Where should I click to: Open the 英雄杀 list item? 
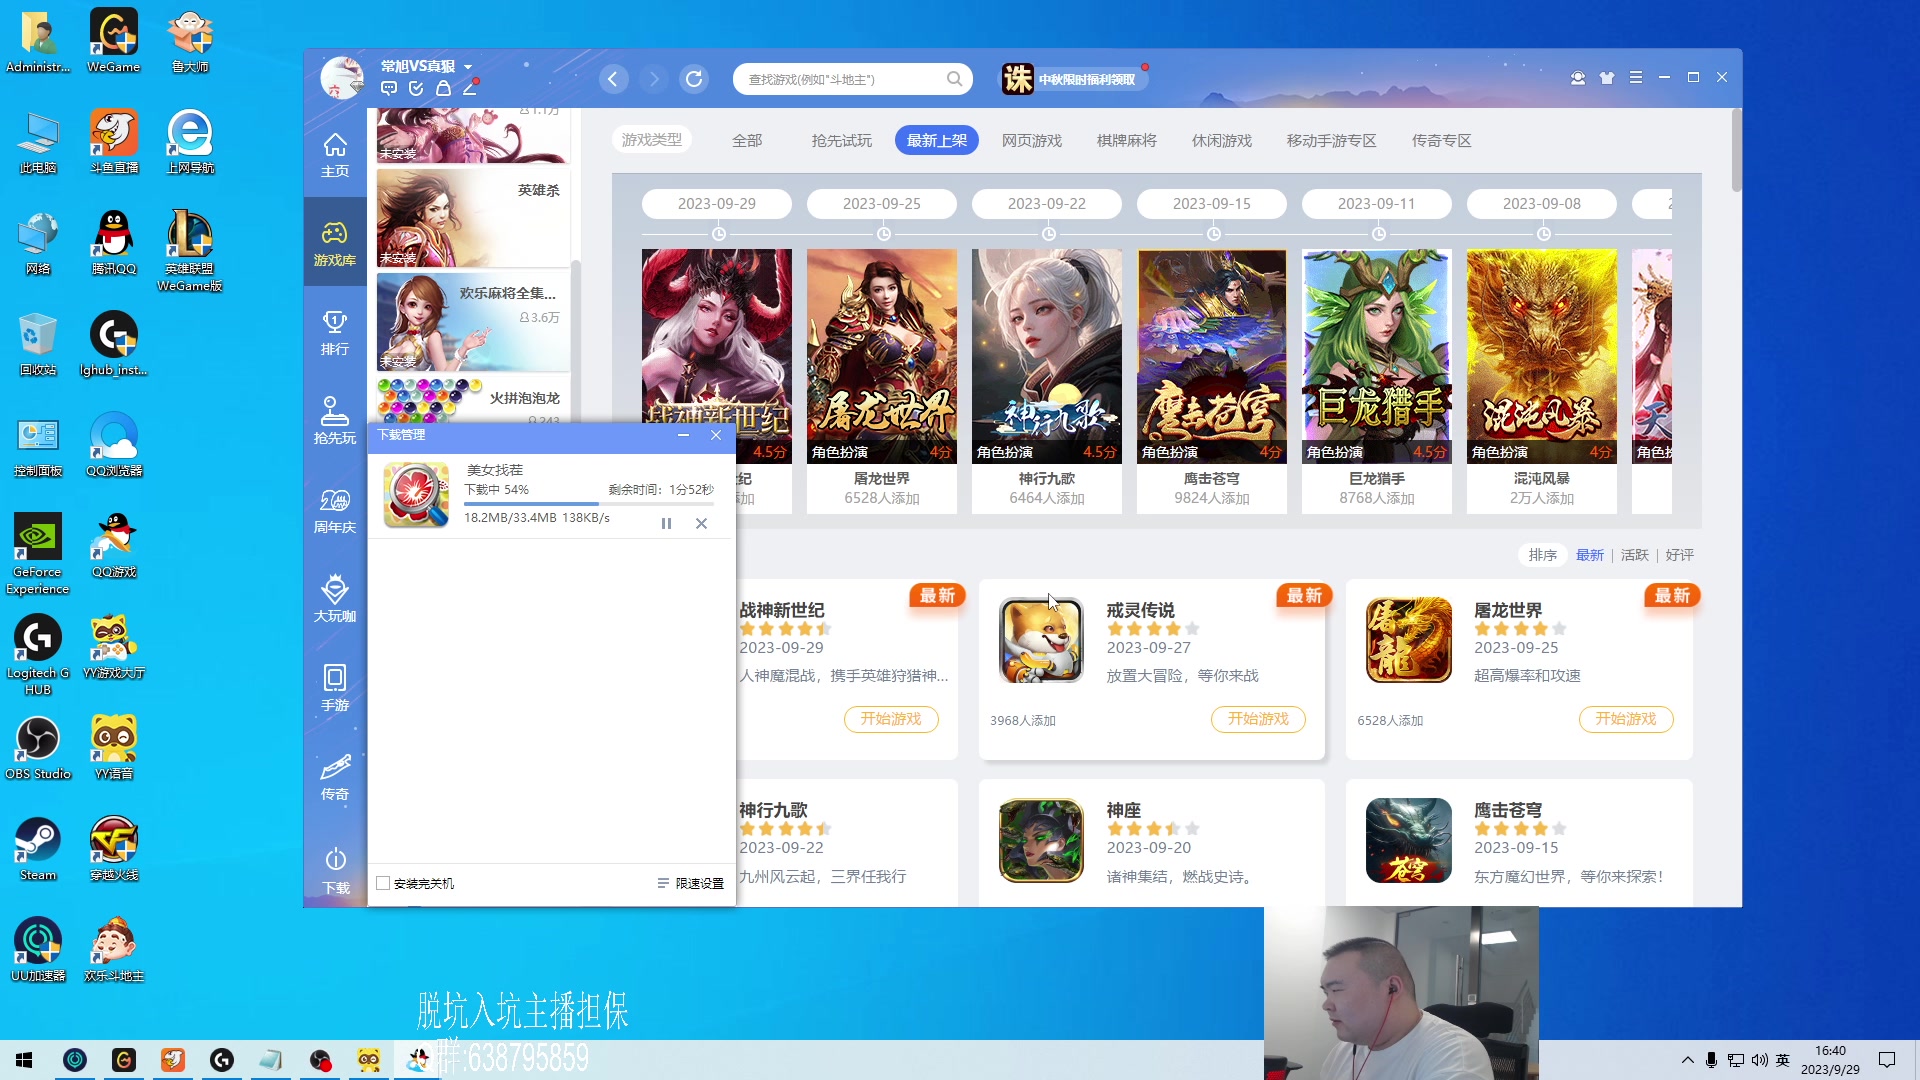(473, 218)
